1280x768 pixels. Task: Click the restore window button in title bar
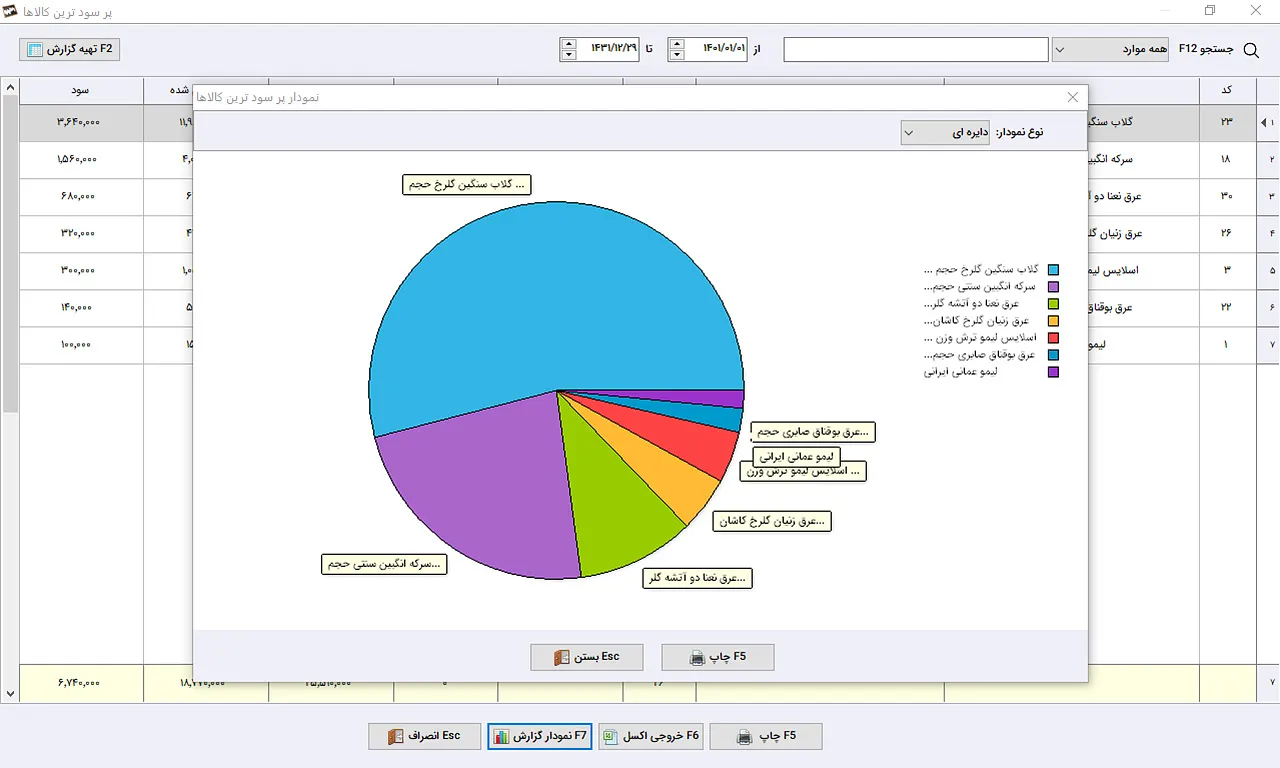[x=1210, y=11]
